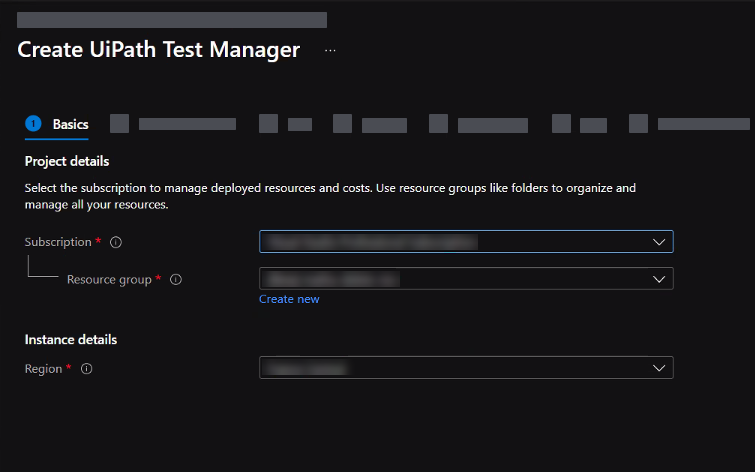
Task: Select the last wizard tab in the row
Action: click(690, 124)
